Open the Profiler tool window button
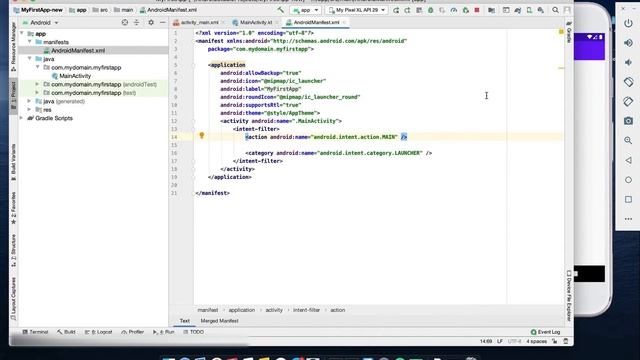The image size is (640, 360). pyautogui.click(x=133, y=332)
